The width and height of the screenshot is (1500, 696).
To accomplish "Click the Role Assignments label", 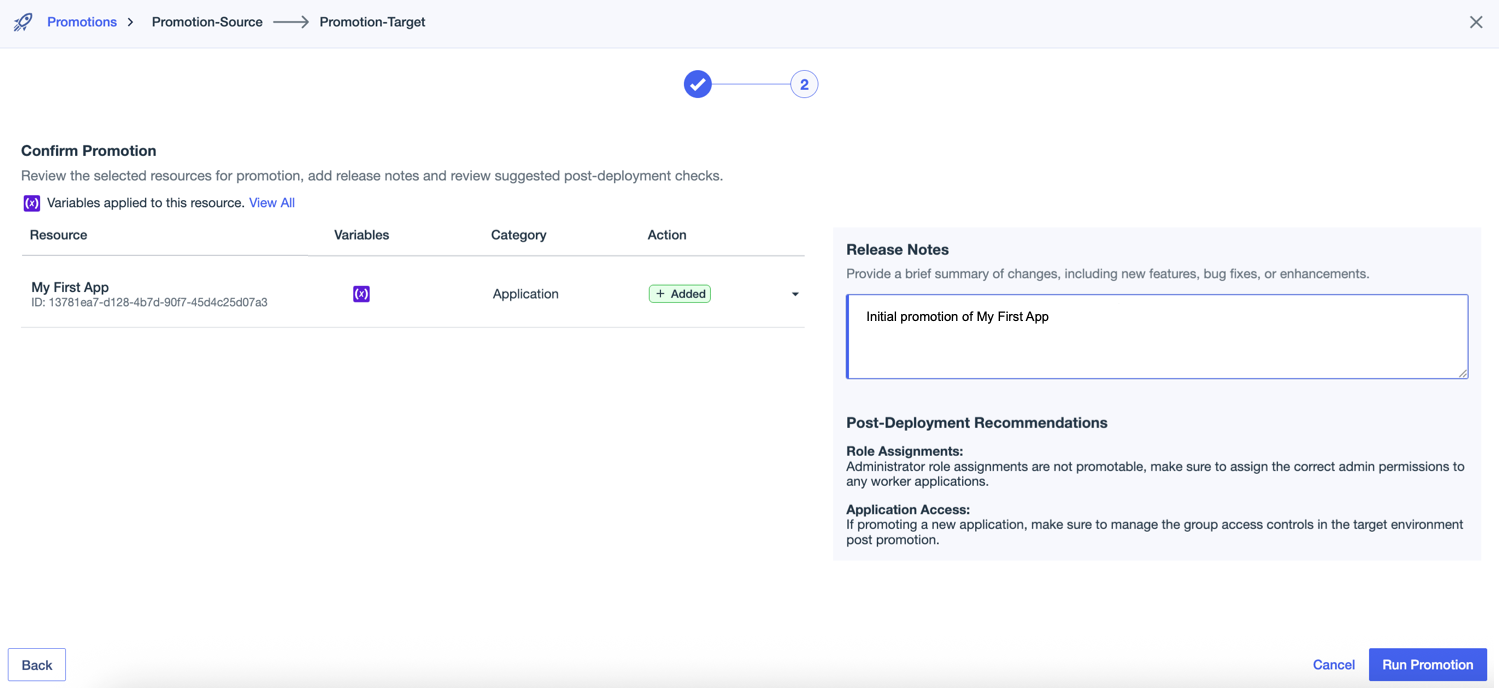I will (x=904, y=451).
